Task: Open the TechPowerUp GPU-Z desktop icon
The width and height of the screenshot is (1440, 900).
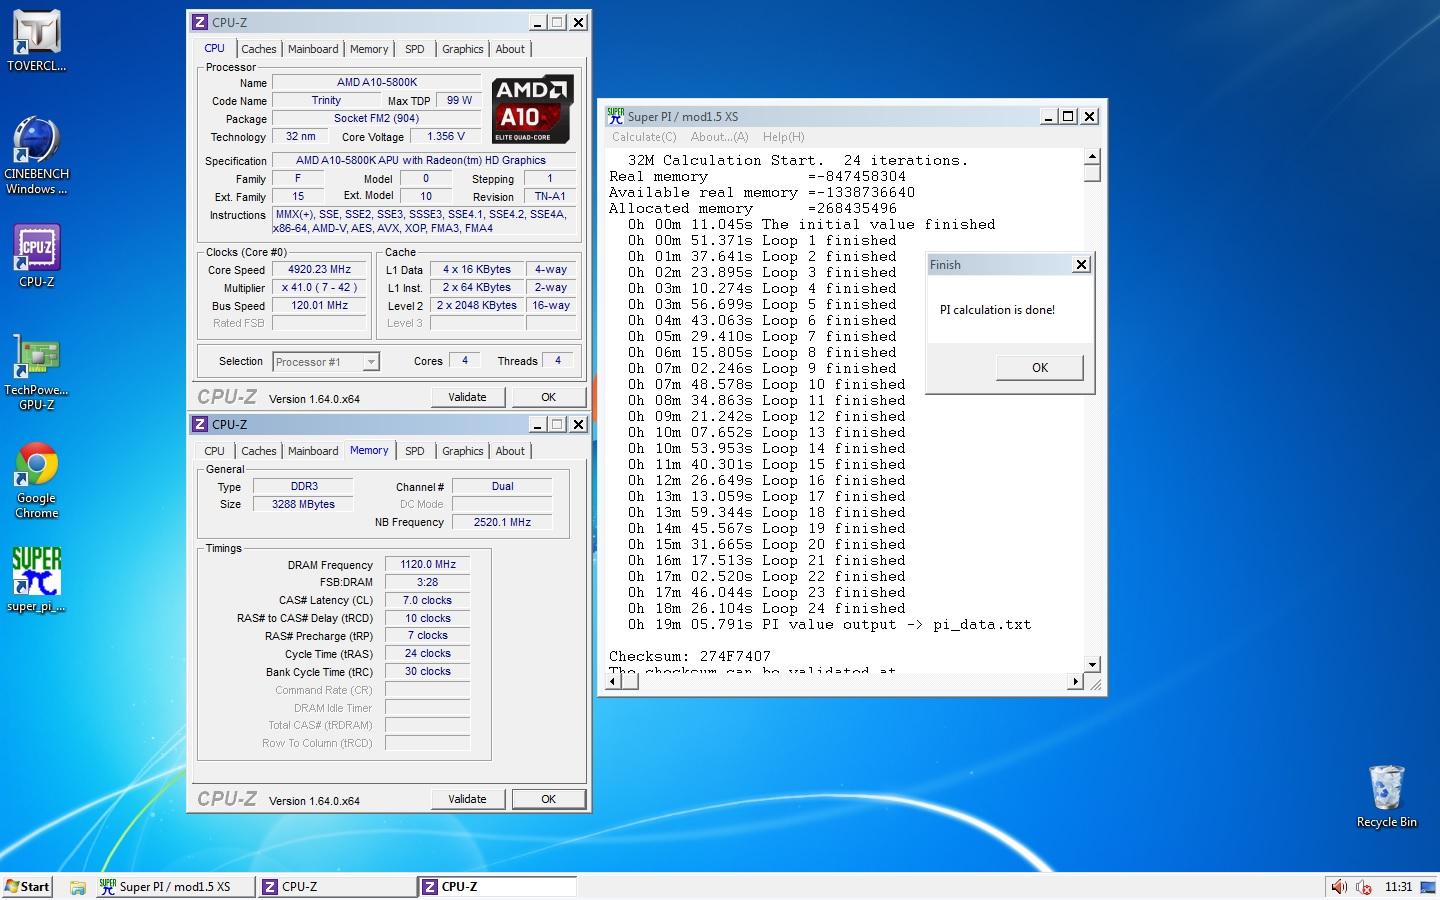Action: (37, 372)
